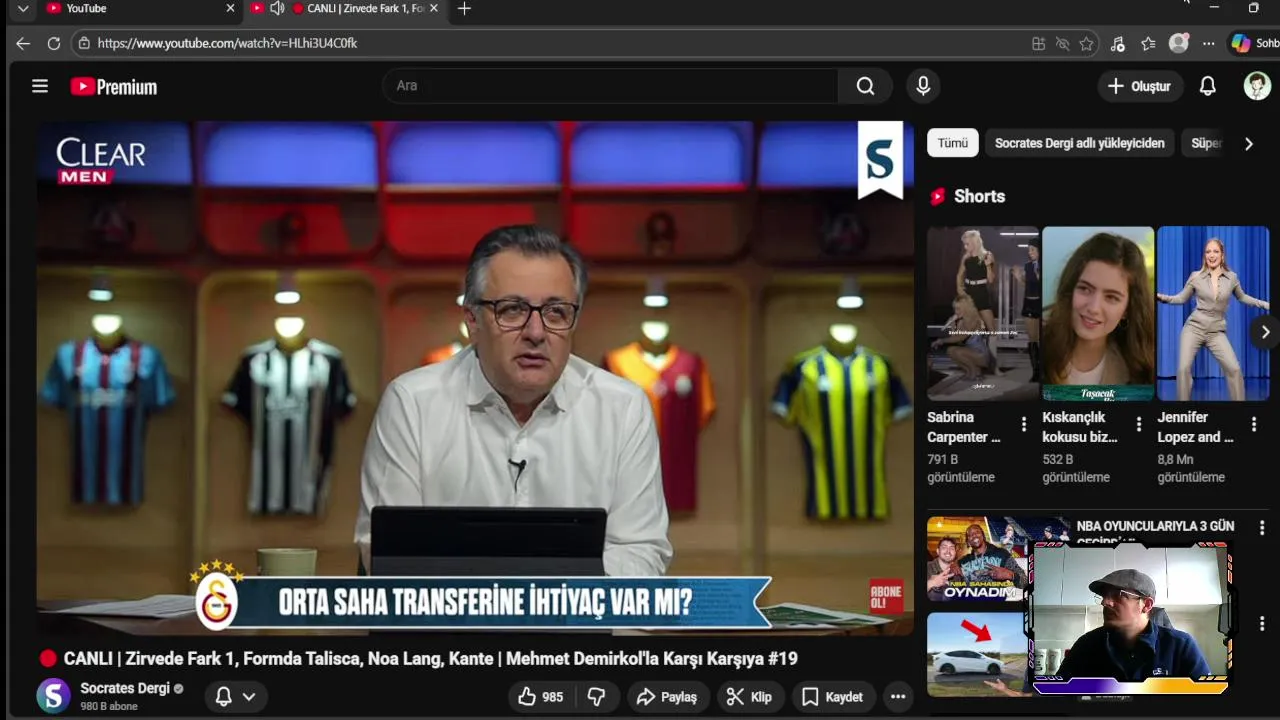The height and width of the screenshot is (720, 1280).
Task: Select the Tümü filter chip
Action: (952, 143)
